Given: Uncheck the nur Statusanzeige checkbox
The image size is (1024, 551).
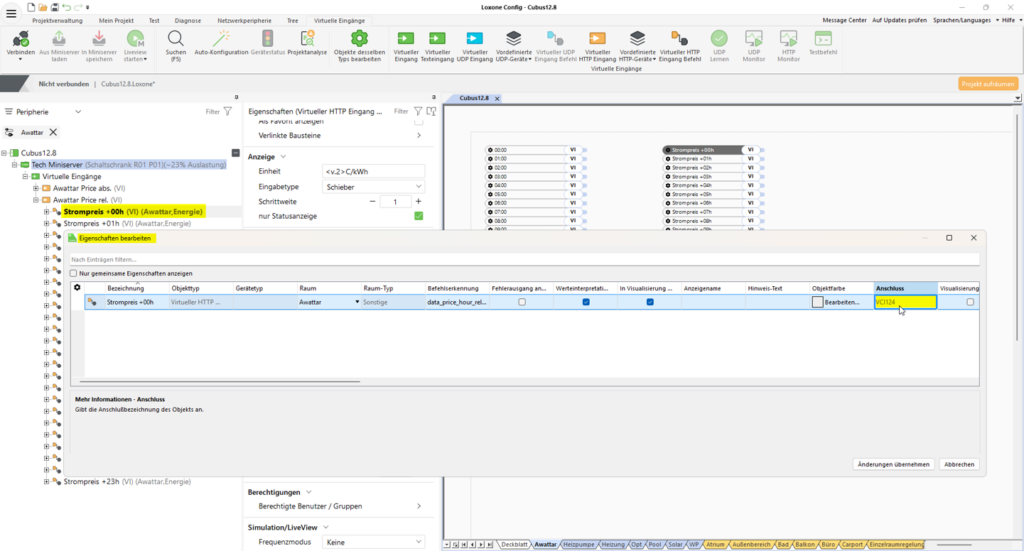Looking at the screenshot, I should [x=419, y=216].
